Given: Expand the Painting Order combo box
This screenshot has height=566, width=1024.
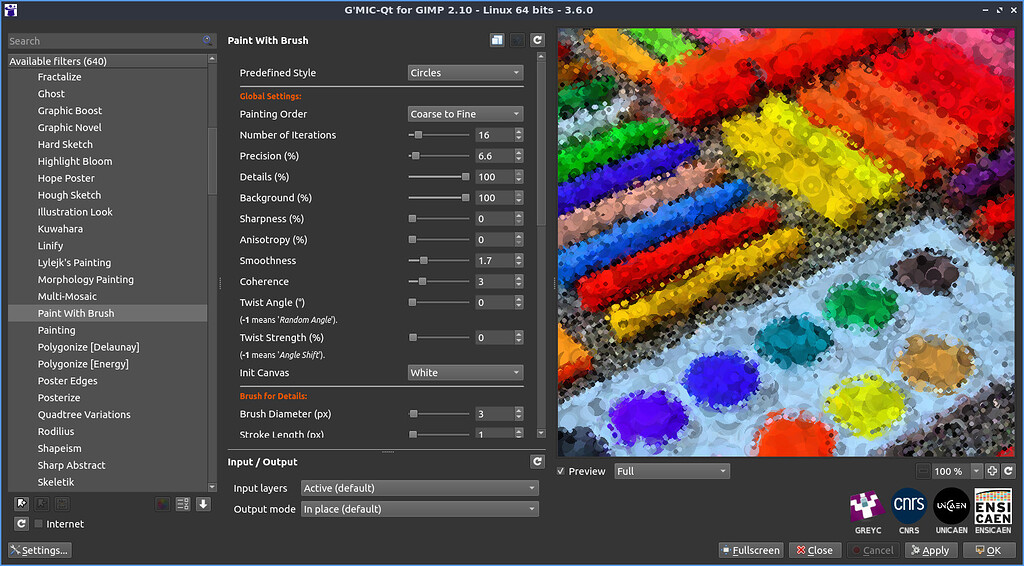Looking at the screenshot, I should click(x=465, y=114).
